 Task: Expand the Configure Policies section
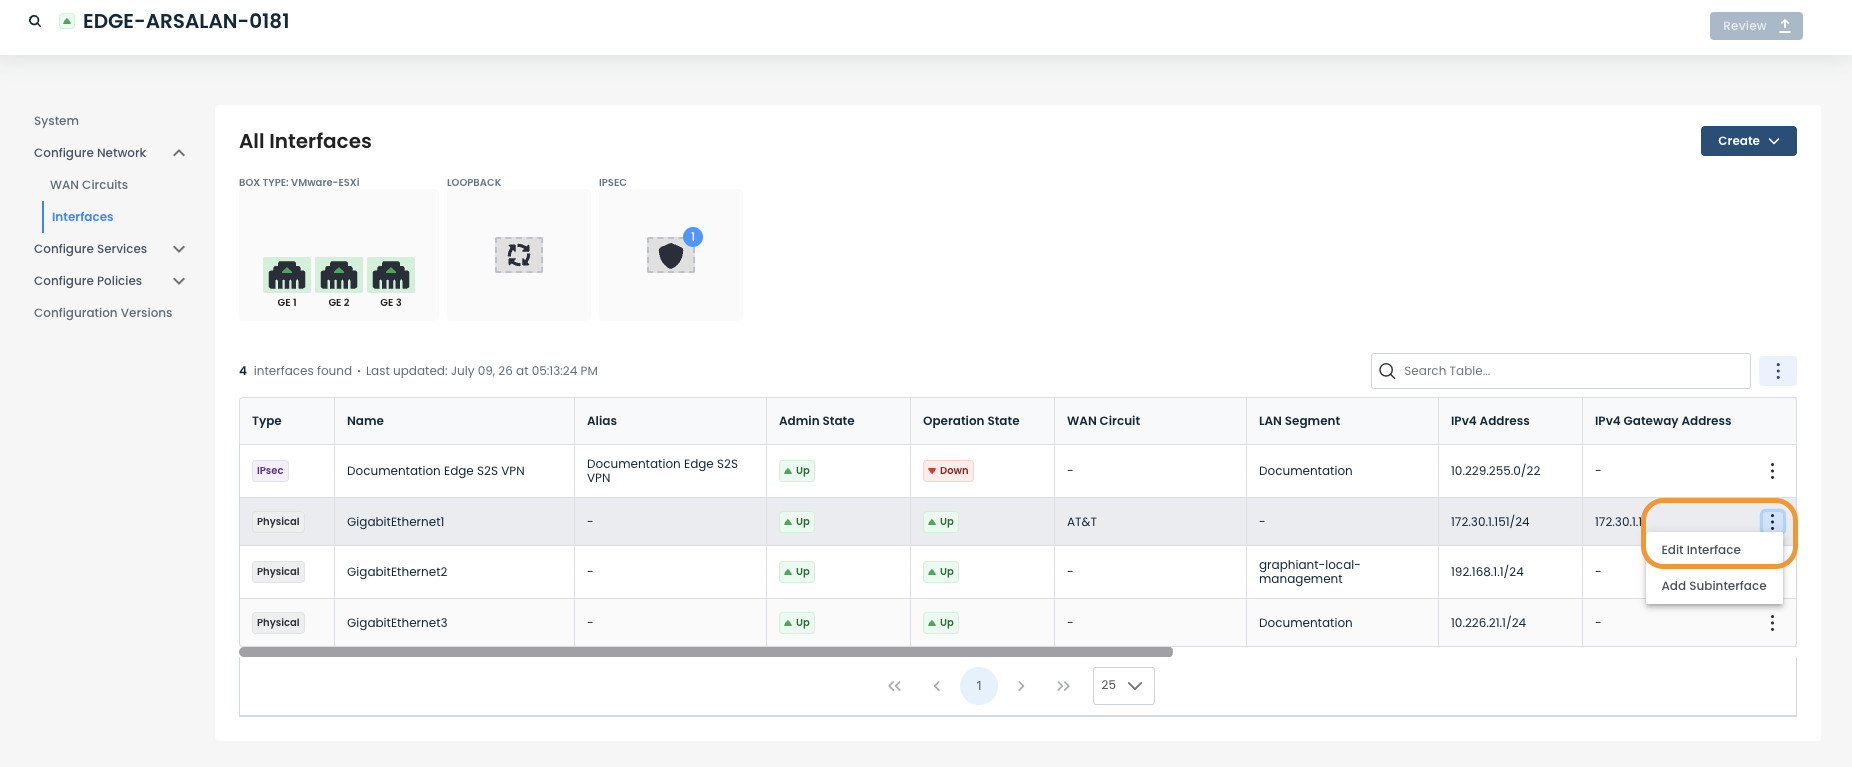[179, 281]
